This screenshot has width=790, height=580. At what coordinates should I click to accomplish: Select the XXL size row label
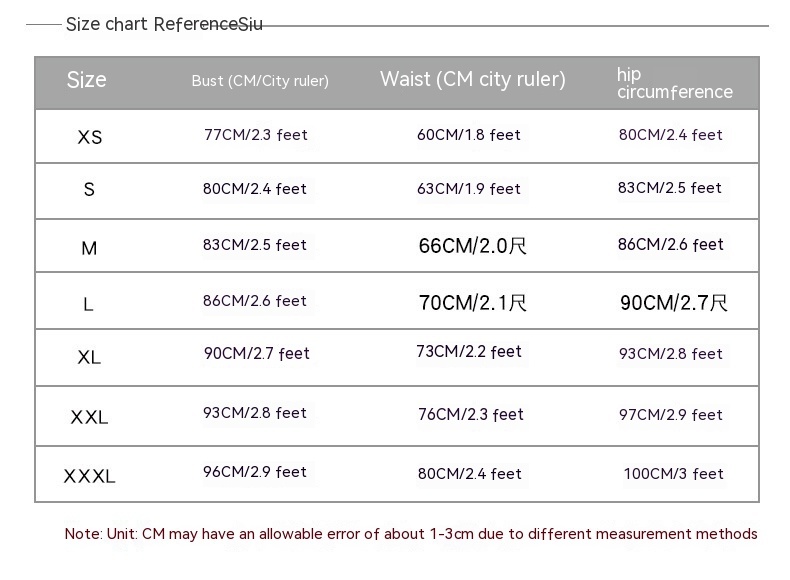[89, 417]
